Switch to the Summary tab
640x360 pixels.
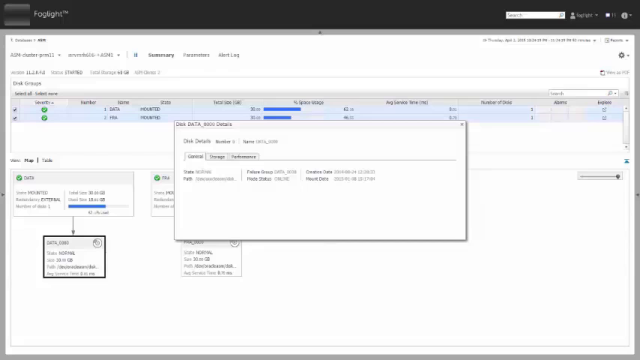point(161,55)
